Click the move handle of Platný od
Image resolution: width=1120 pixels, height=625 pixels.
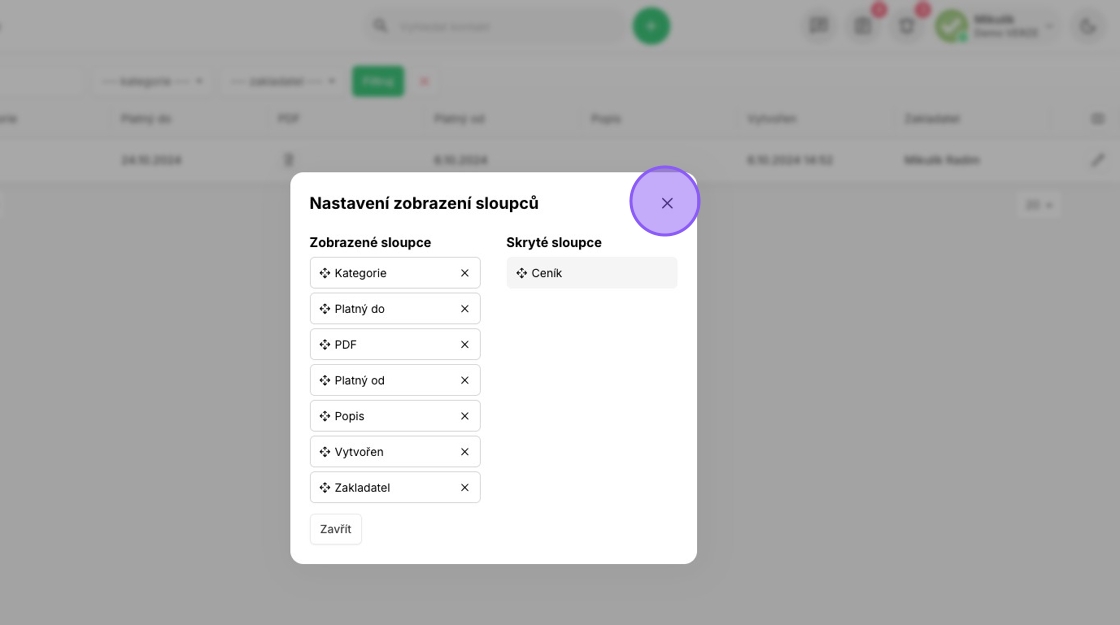pos(324,380)
